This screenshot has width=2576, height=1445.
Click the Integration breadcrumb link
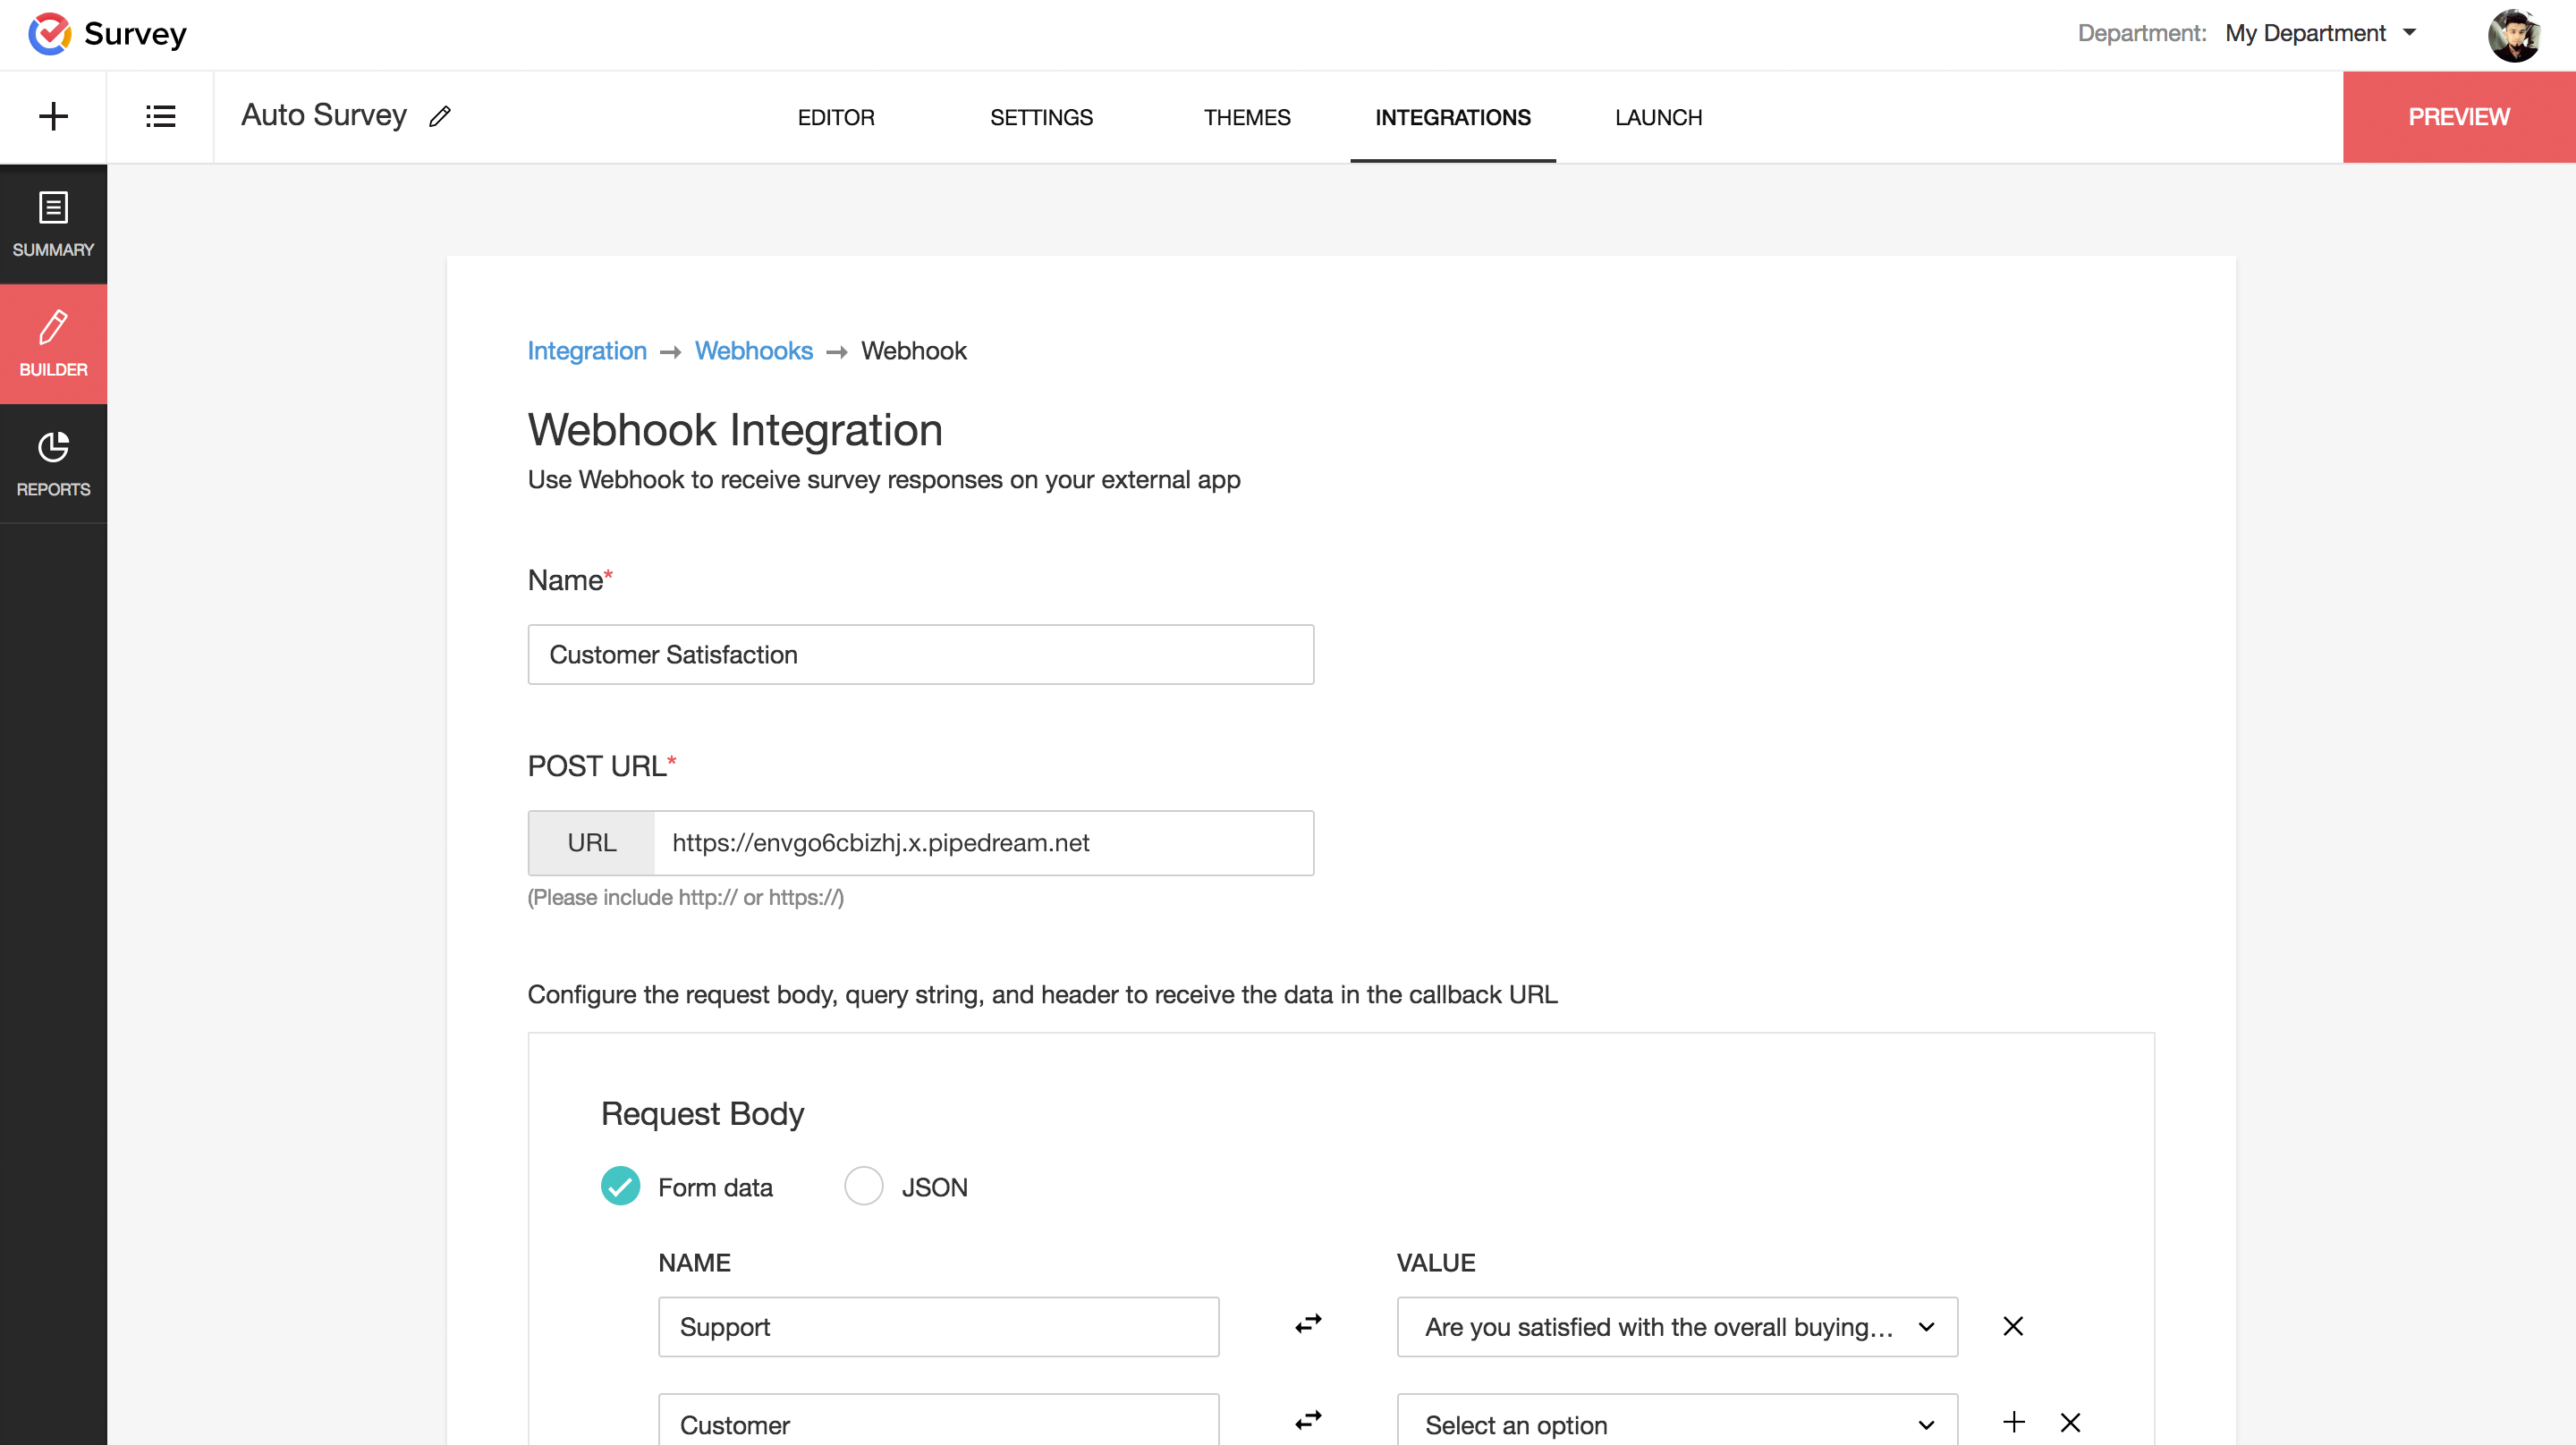coord(588,349)
